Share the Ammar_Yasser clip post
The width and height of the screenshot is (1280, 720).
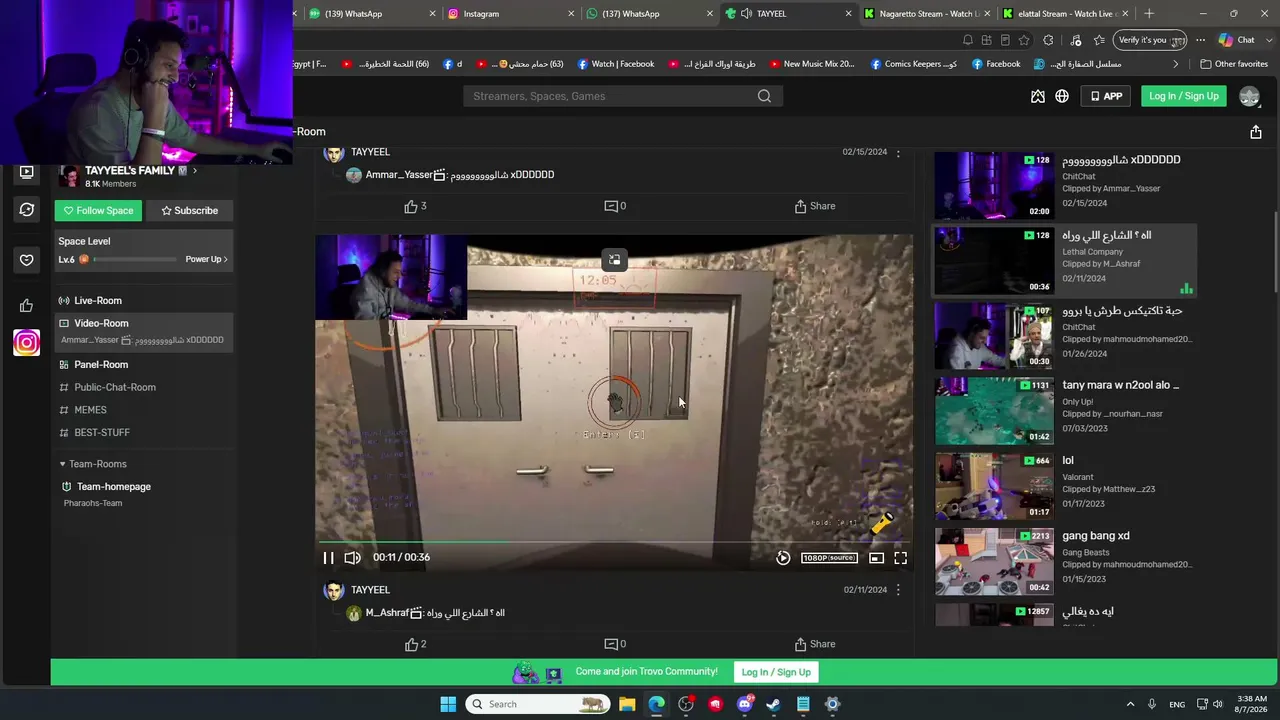815,206
